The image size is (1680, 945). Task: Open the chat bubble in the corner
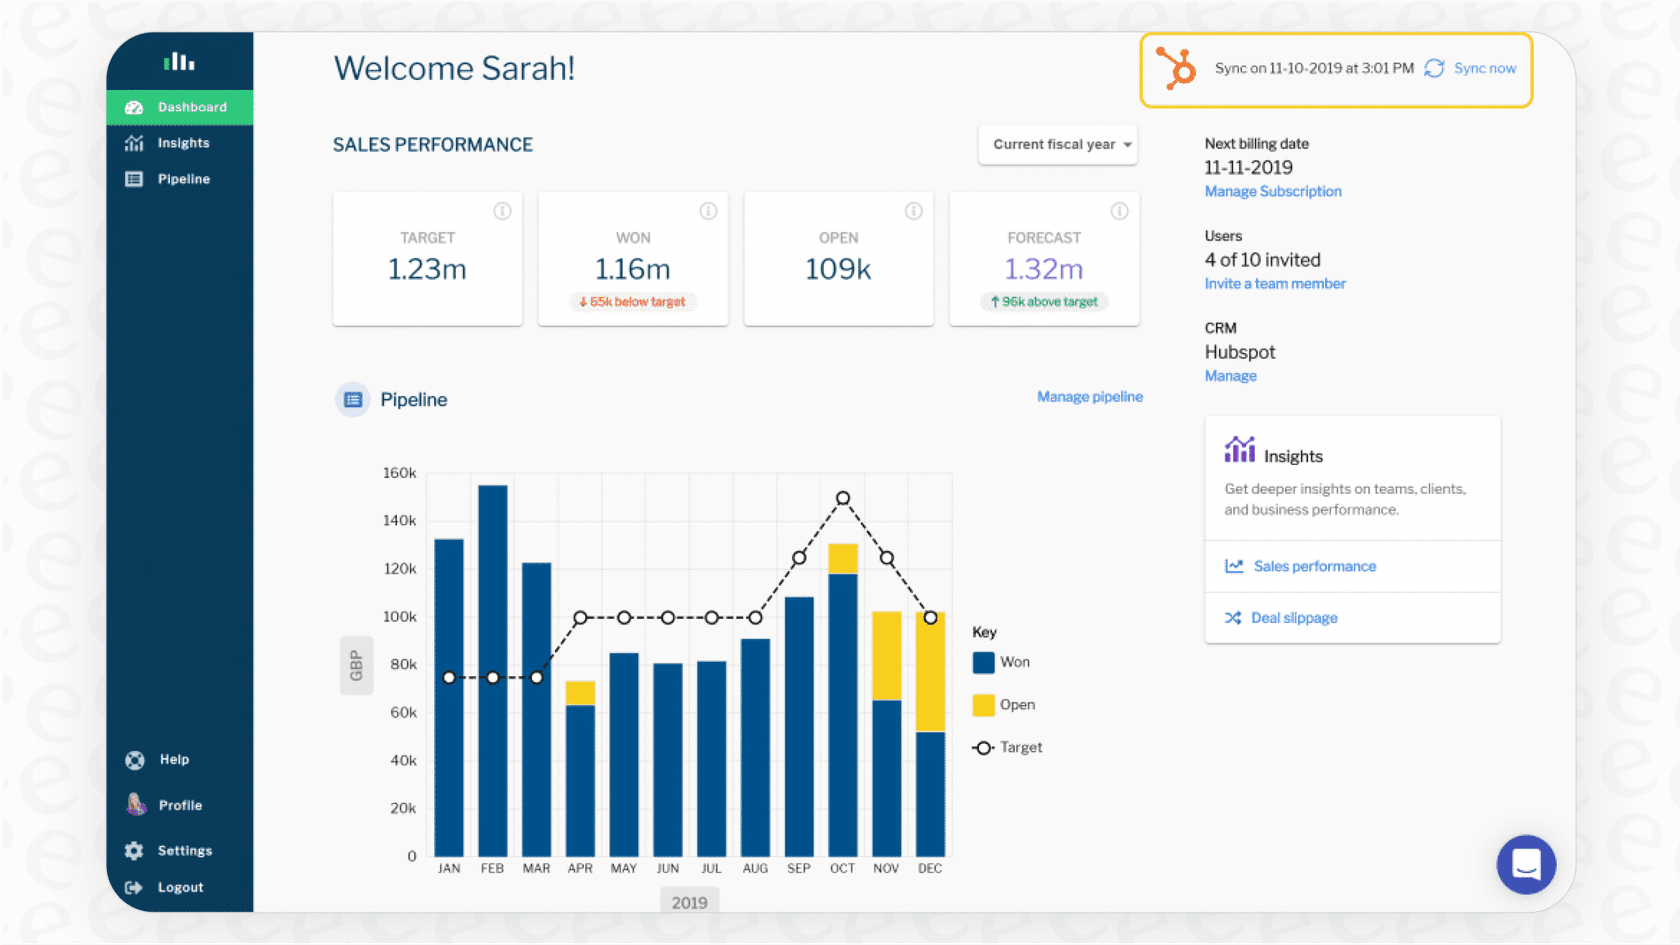coord(1525,864)
